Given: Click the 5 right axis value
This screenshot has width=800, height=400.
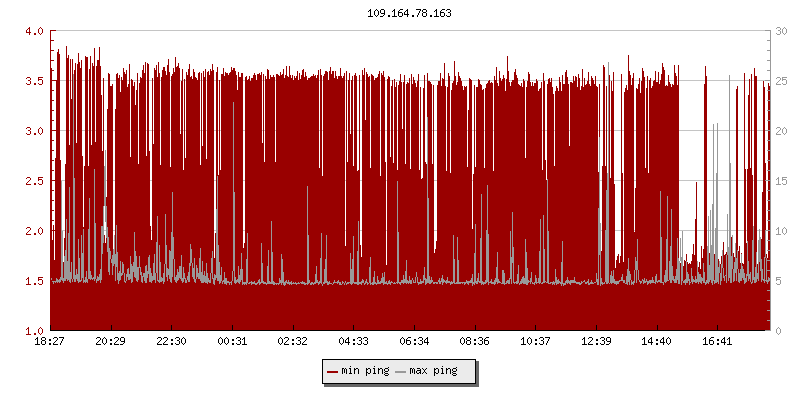Looking at the screenshot, I should pos(780,281).
